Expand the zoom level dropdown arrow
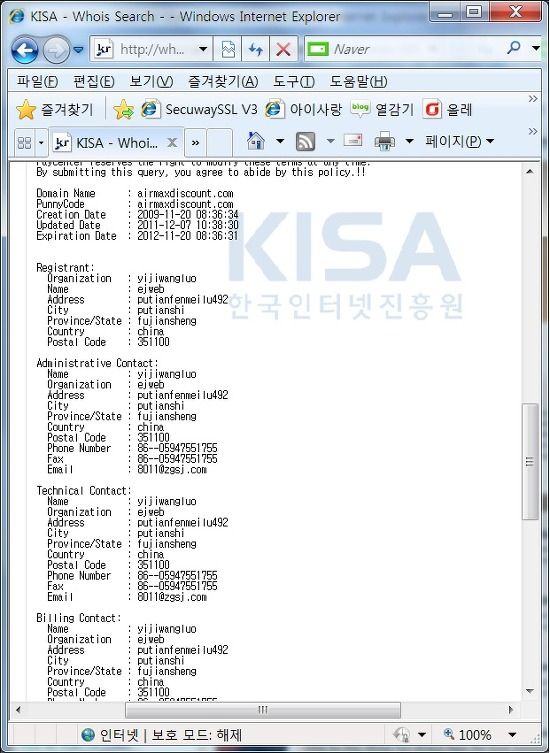The image size is (550, 753). tap(512, 735)
